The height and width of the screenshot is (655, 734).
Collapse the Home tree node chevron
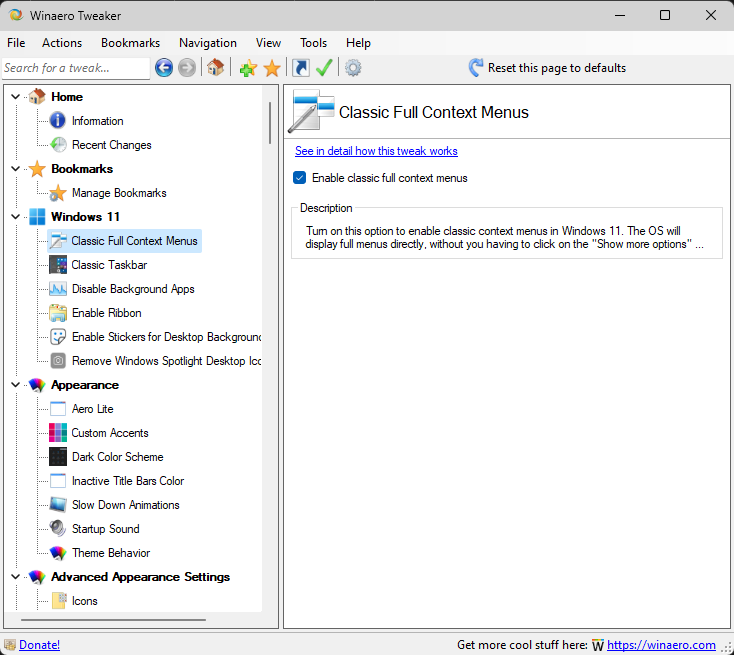15,97
